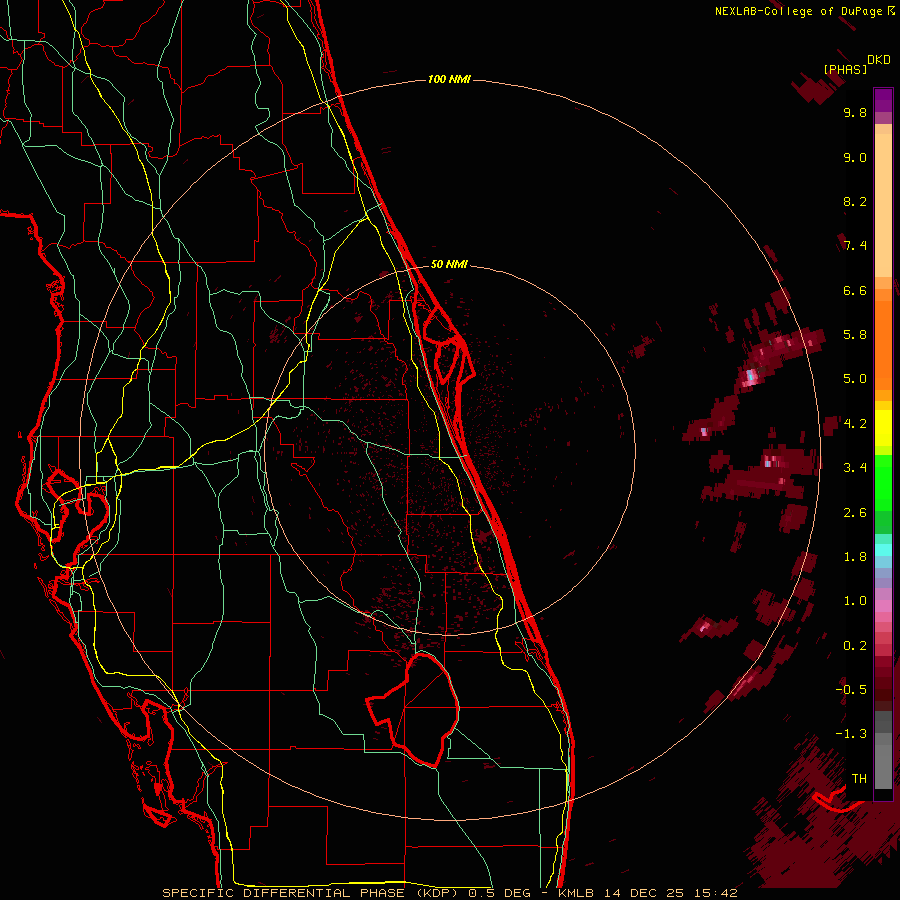Click the -1.3 scale value

[x=851, y=734]
